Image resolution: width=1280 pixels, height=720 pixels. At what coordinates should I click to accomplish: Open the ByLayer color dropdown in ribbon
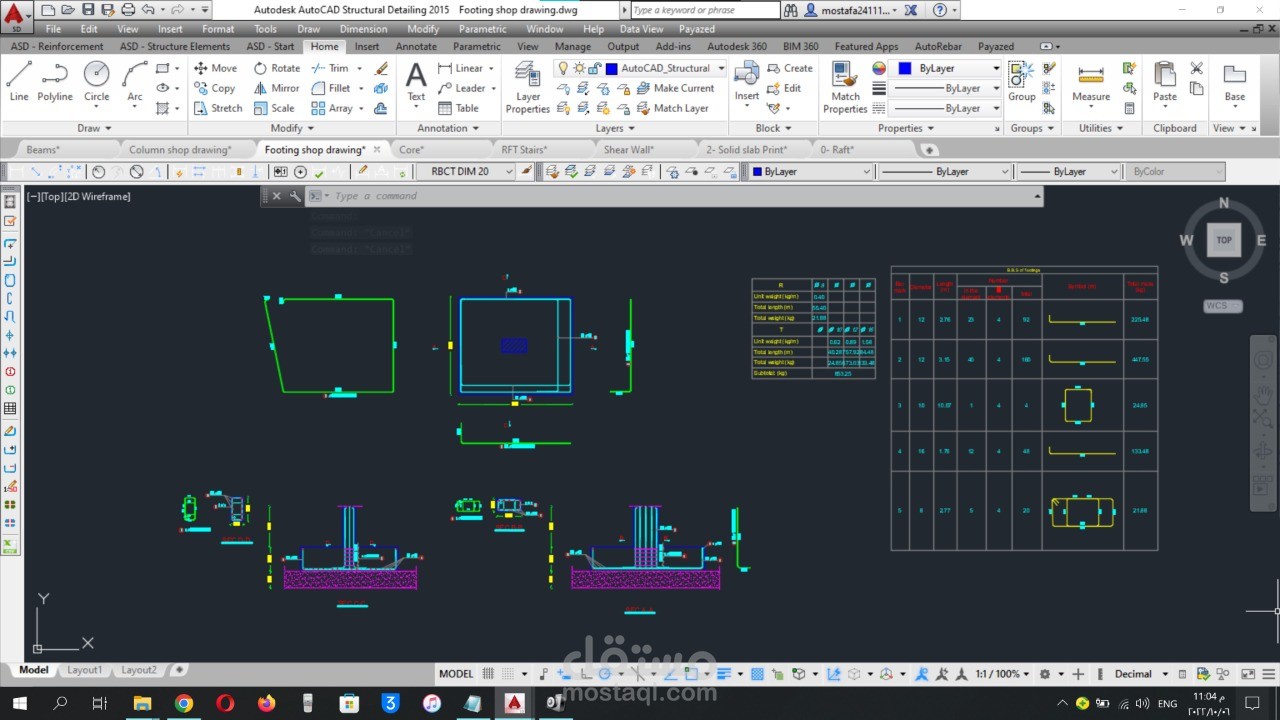pyautogui.click(x=996, y=68)
